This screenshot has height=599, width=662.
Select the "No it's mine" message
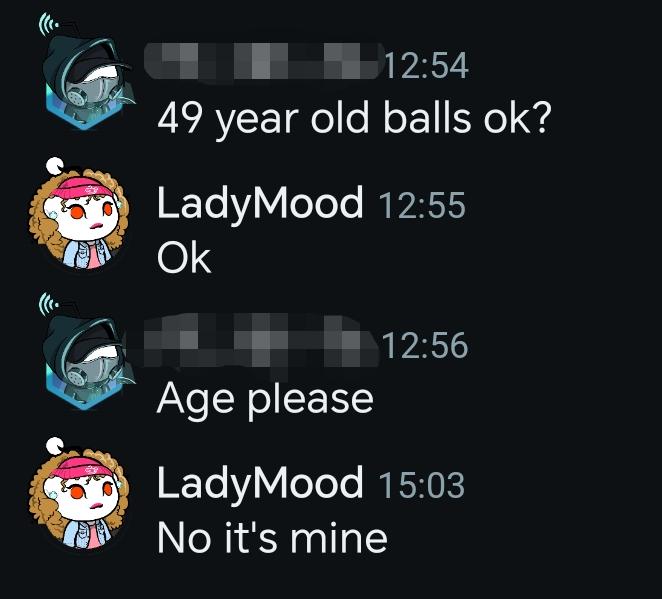tap(272, 537)
